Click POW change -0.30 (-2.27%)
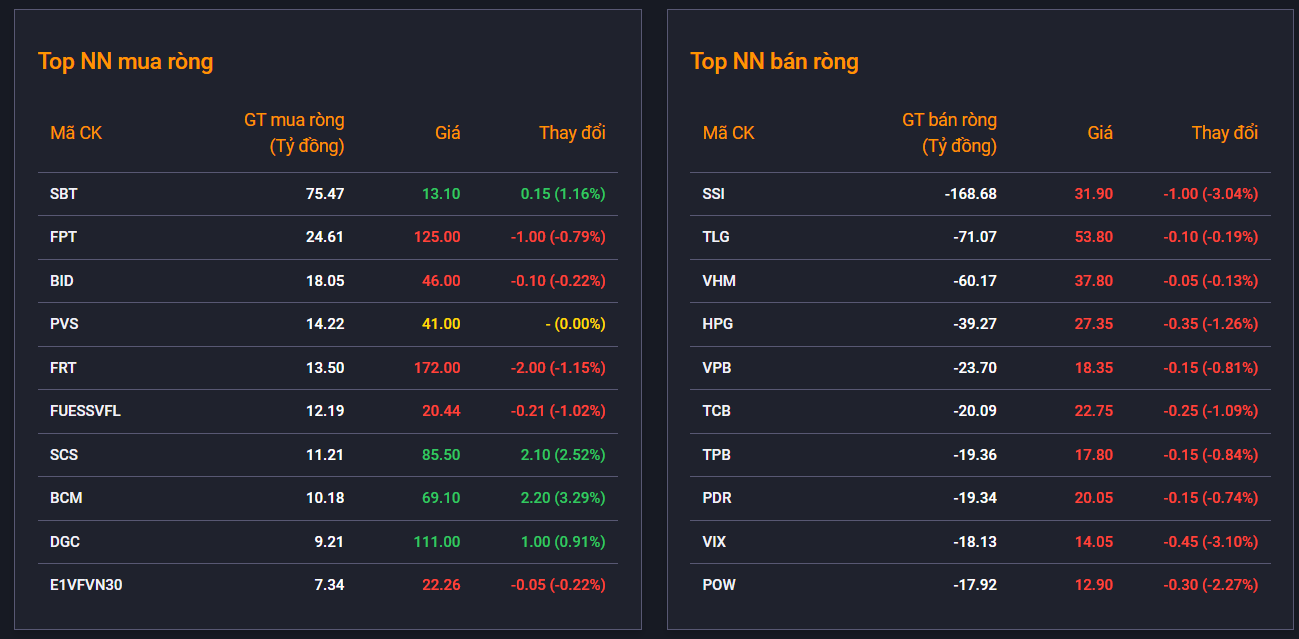The height and width of the screenshot is (639, 1299). (1211, 585)
